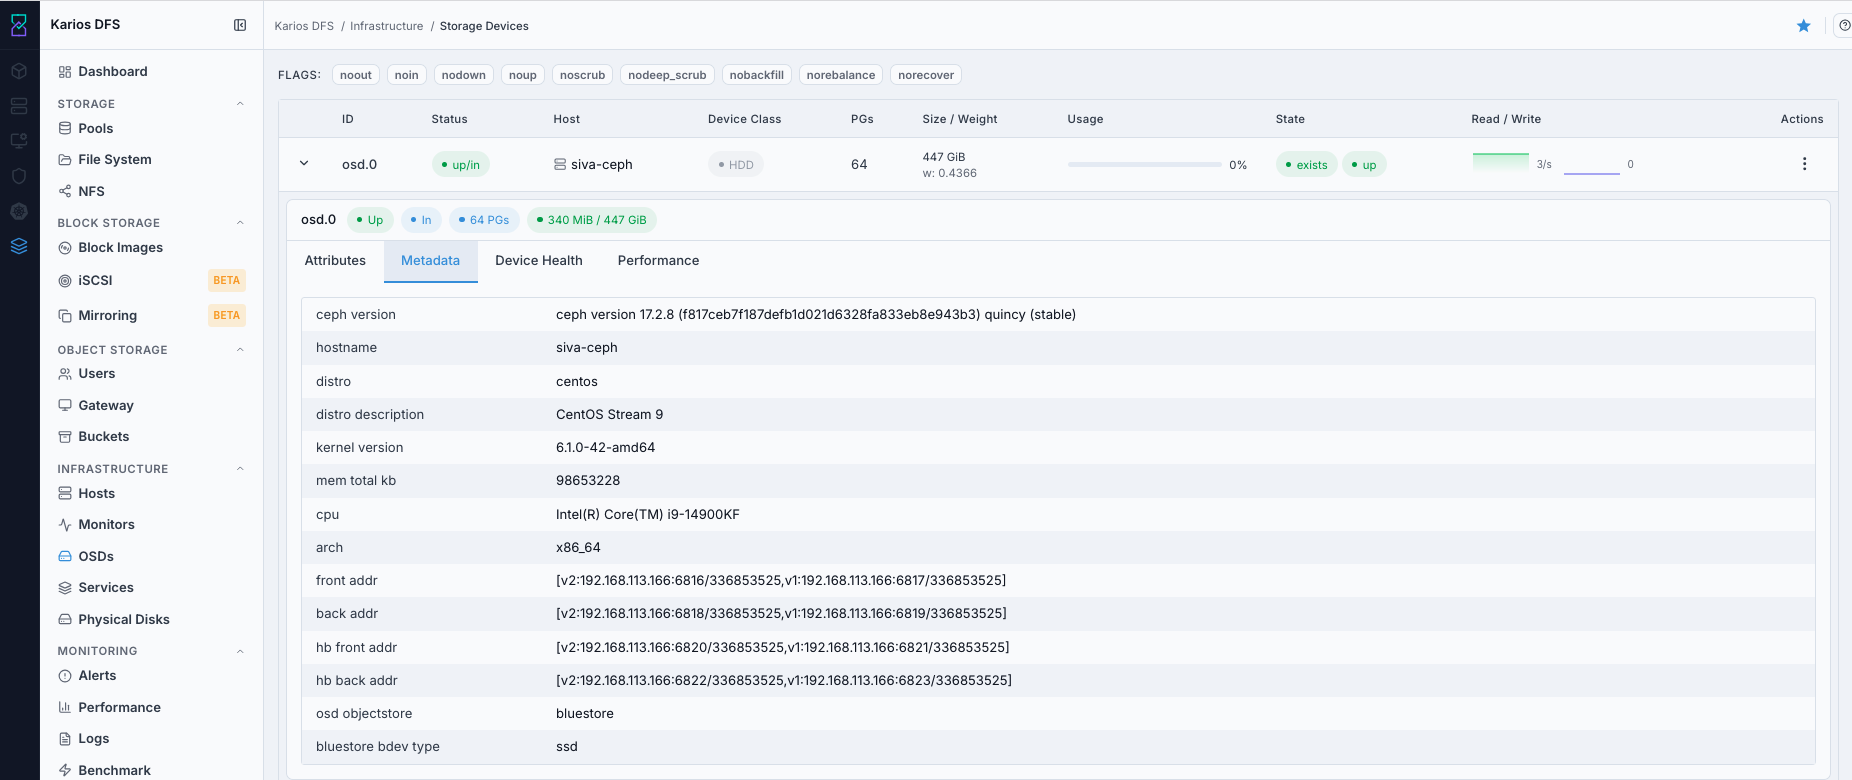Toggle the nobackfill flag
Viewport: 1852px width, 780px height.
757,75
